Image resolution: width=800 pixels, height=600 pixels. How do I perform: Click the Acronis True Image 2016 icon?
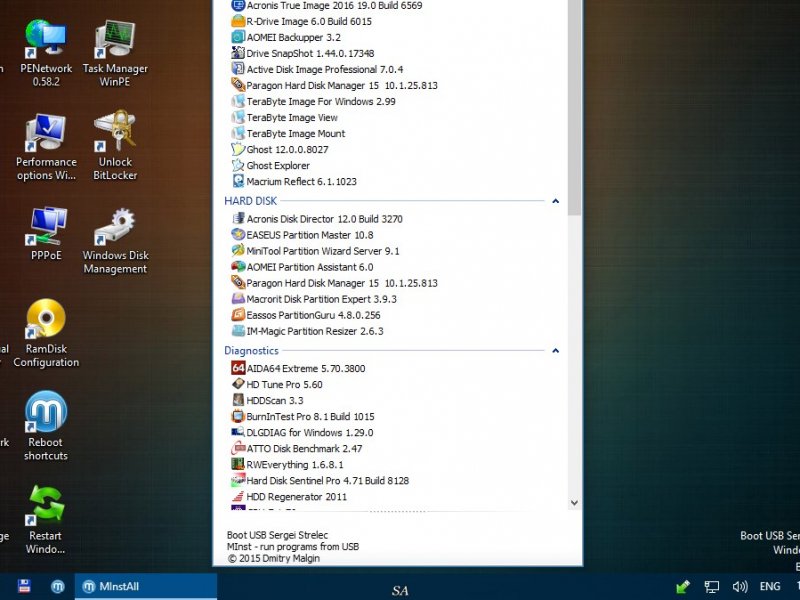pyautogui.click(x=238, y=6)
